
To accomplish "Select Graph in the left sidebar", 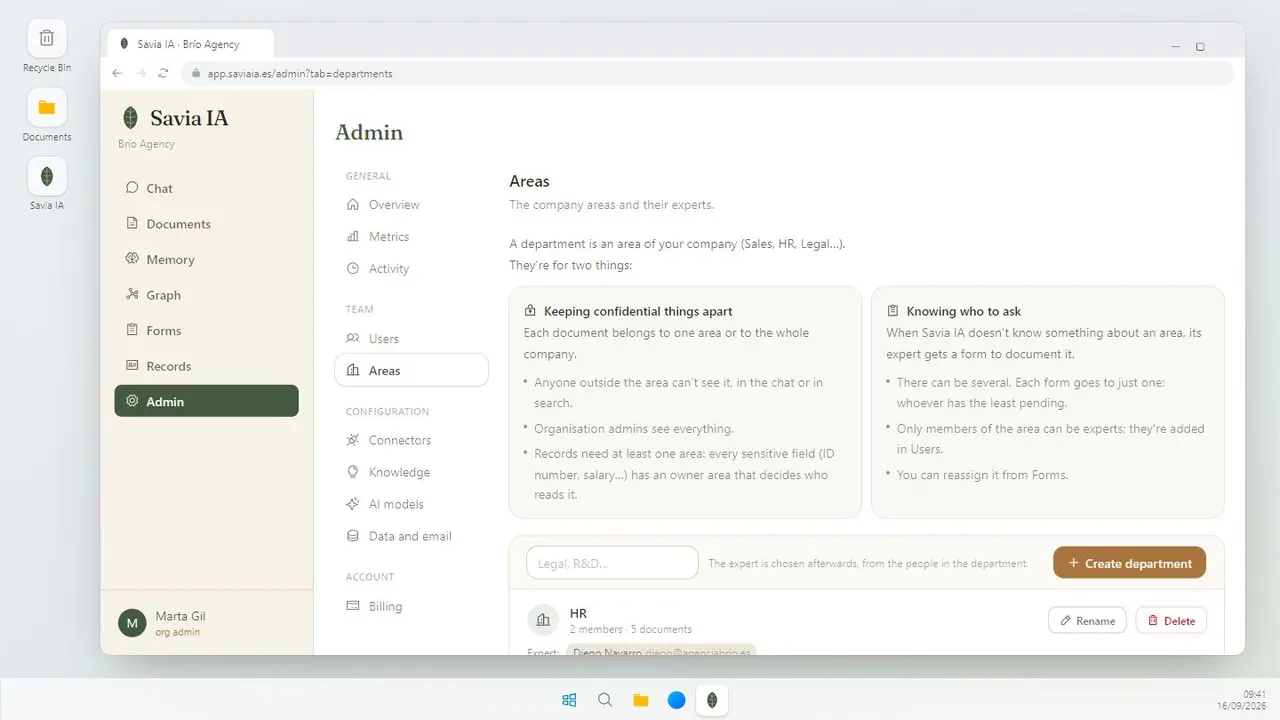I will pos(206,295).
